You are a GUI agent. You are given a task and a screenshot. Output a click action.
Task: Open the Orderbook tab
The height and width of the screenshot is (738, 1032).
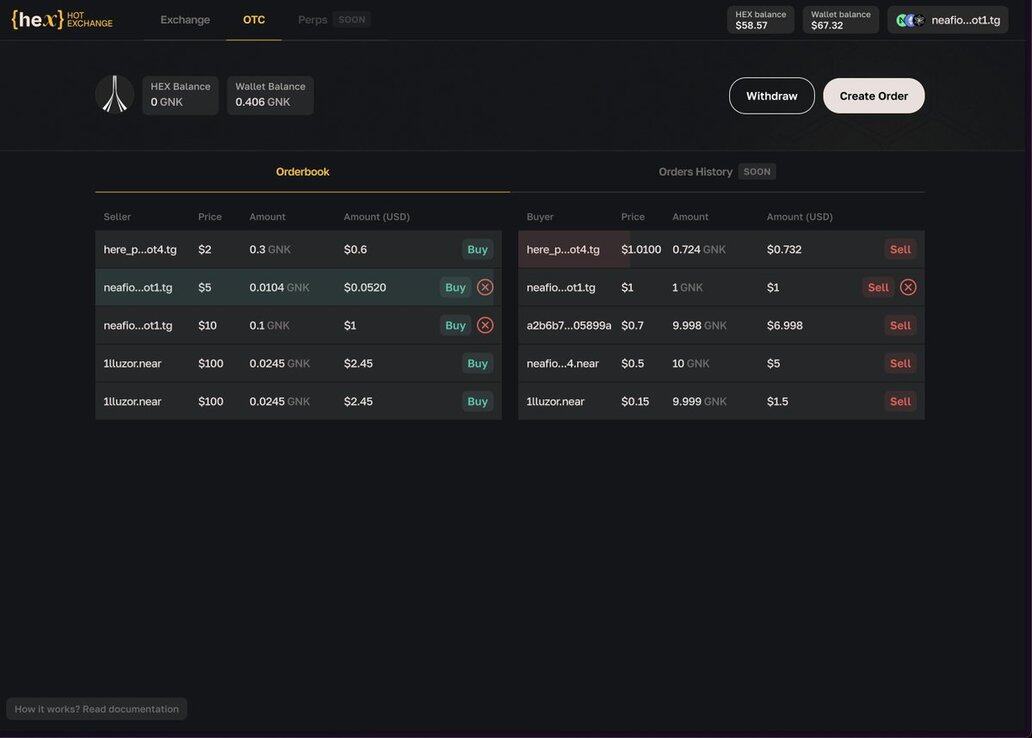coord(302,172)
